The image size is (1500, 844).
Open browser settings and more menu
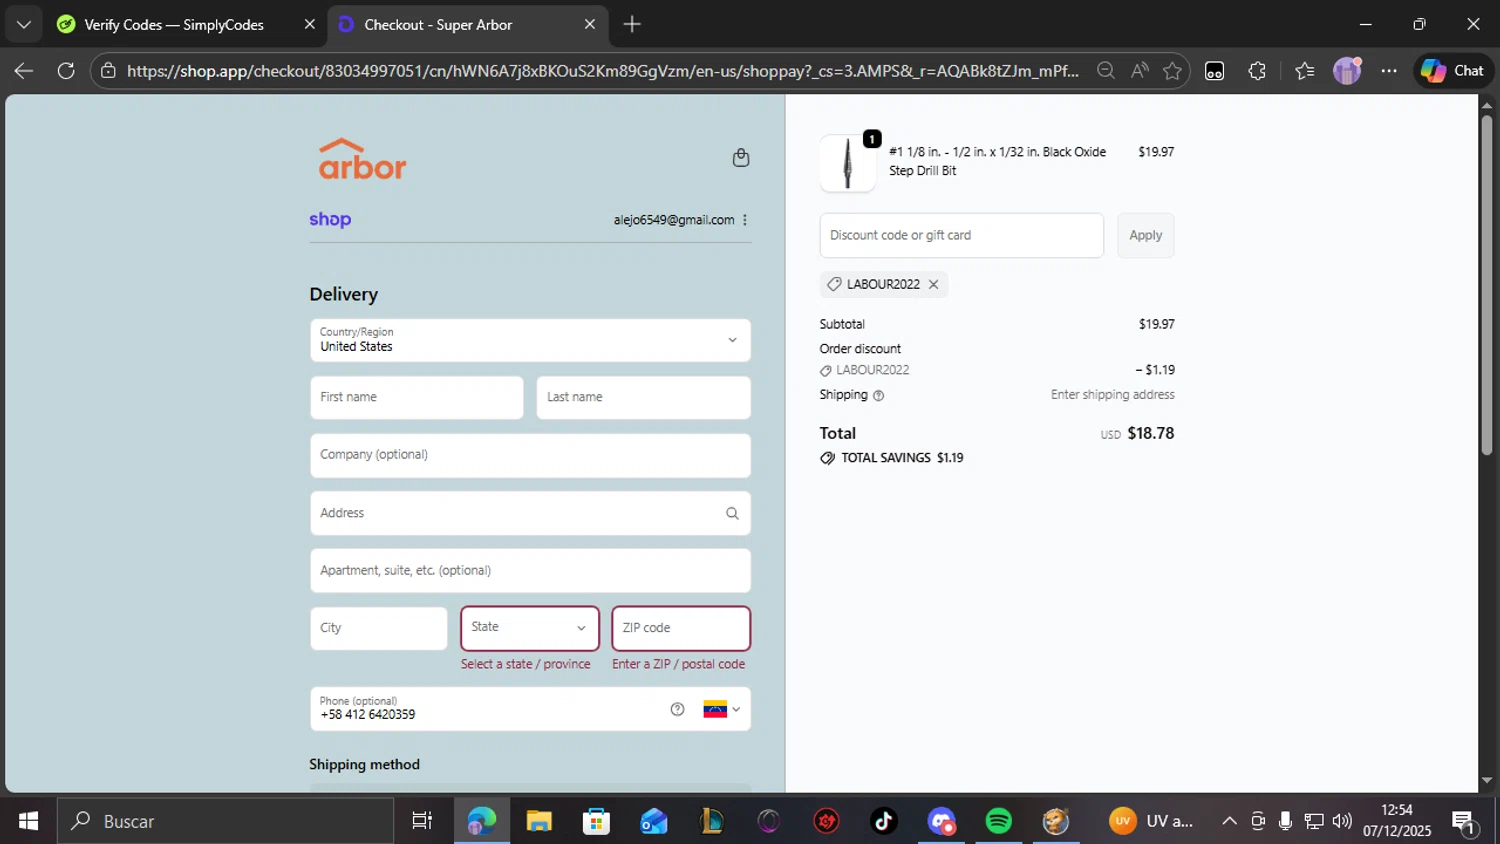1389,71
